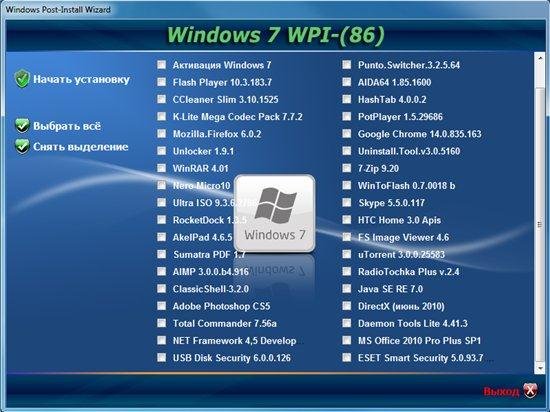This screenshot has width=550, height=412.
Task: Select HTC Home 3.0 Apis checkbox
Action: coord(347,219)
